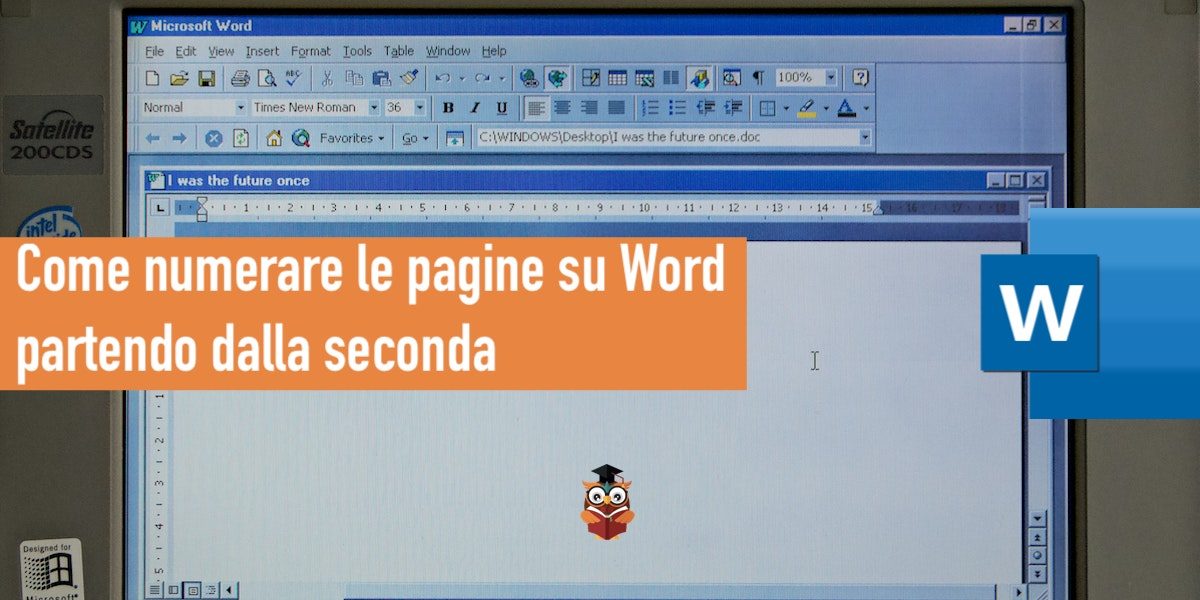The image size is (1200, 600).
Task: Open the 100% zoom dropdown
Action: 831,77
